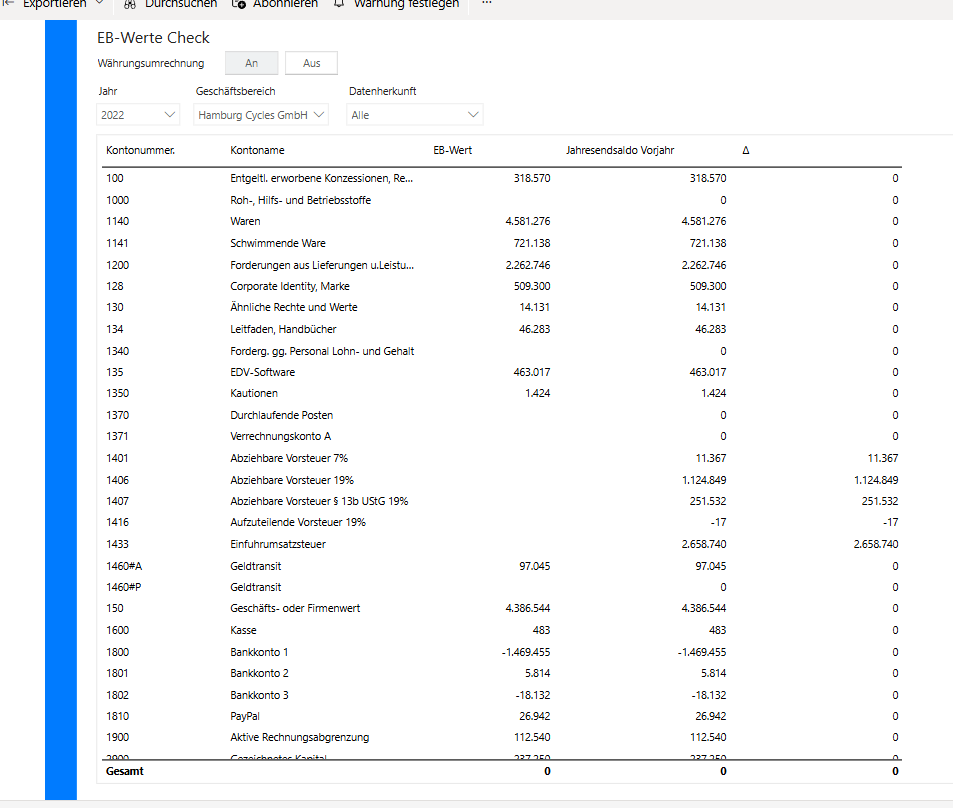Open the Jahr dropdown showing 2022
Screen dimensions: 953x808
138,115
